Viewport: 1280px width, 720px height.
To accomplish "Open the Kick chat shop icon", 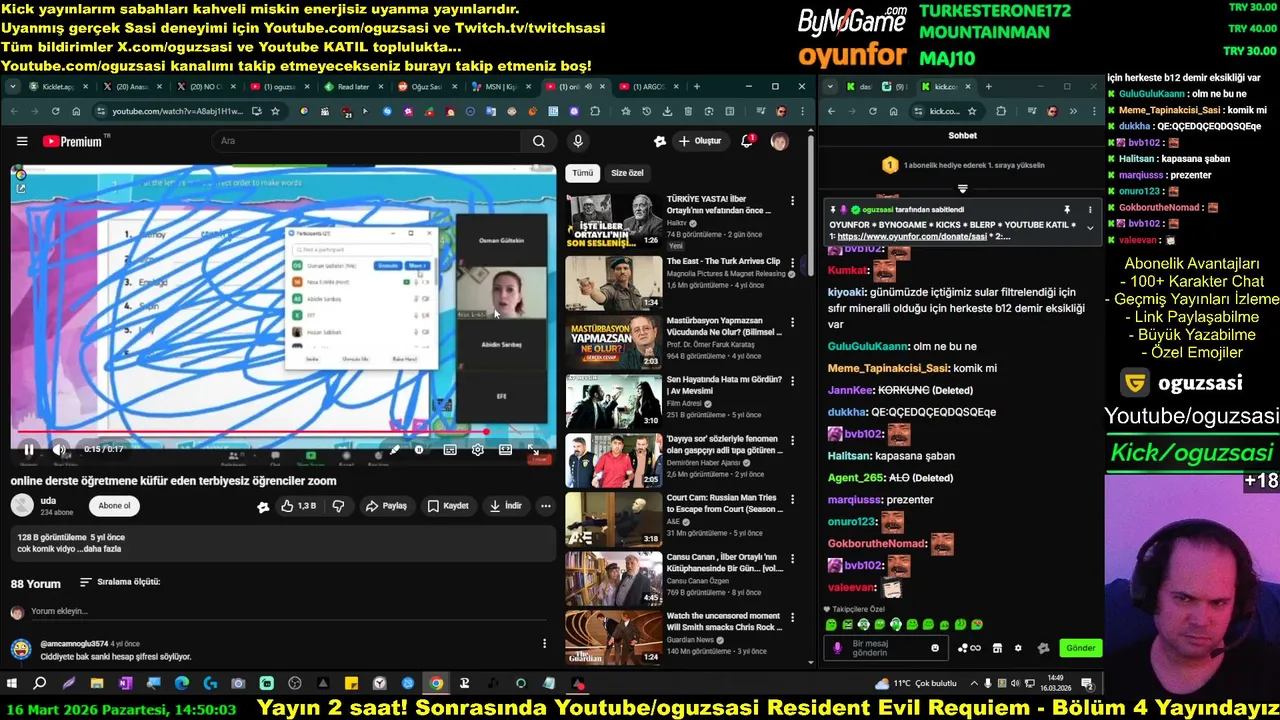I will click(x=997, y=648).
